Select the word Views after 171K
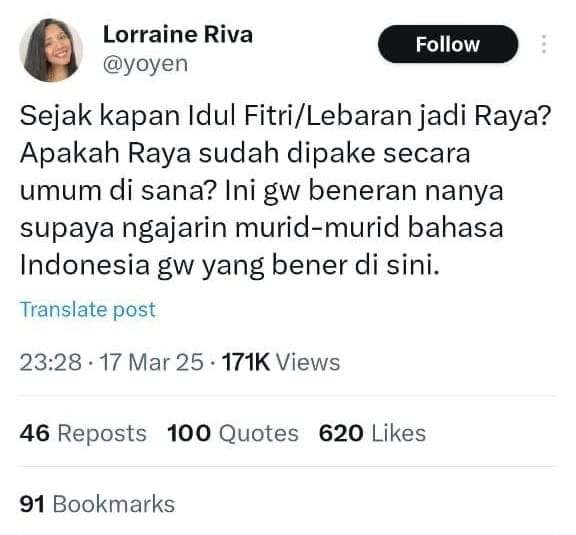Viewport: 576px width, 535px height. point(308,362)
